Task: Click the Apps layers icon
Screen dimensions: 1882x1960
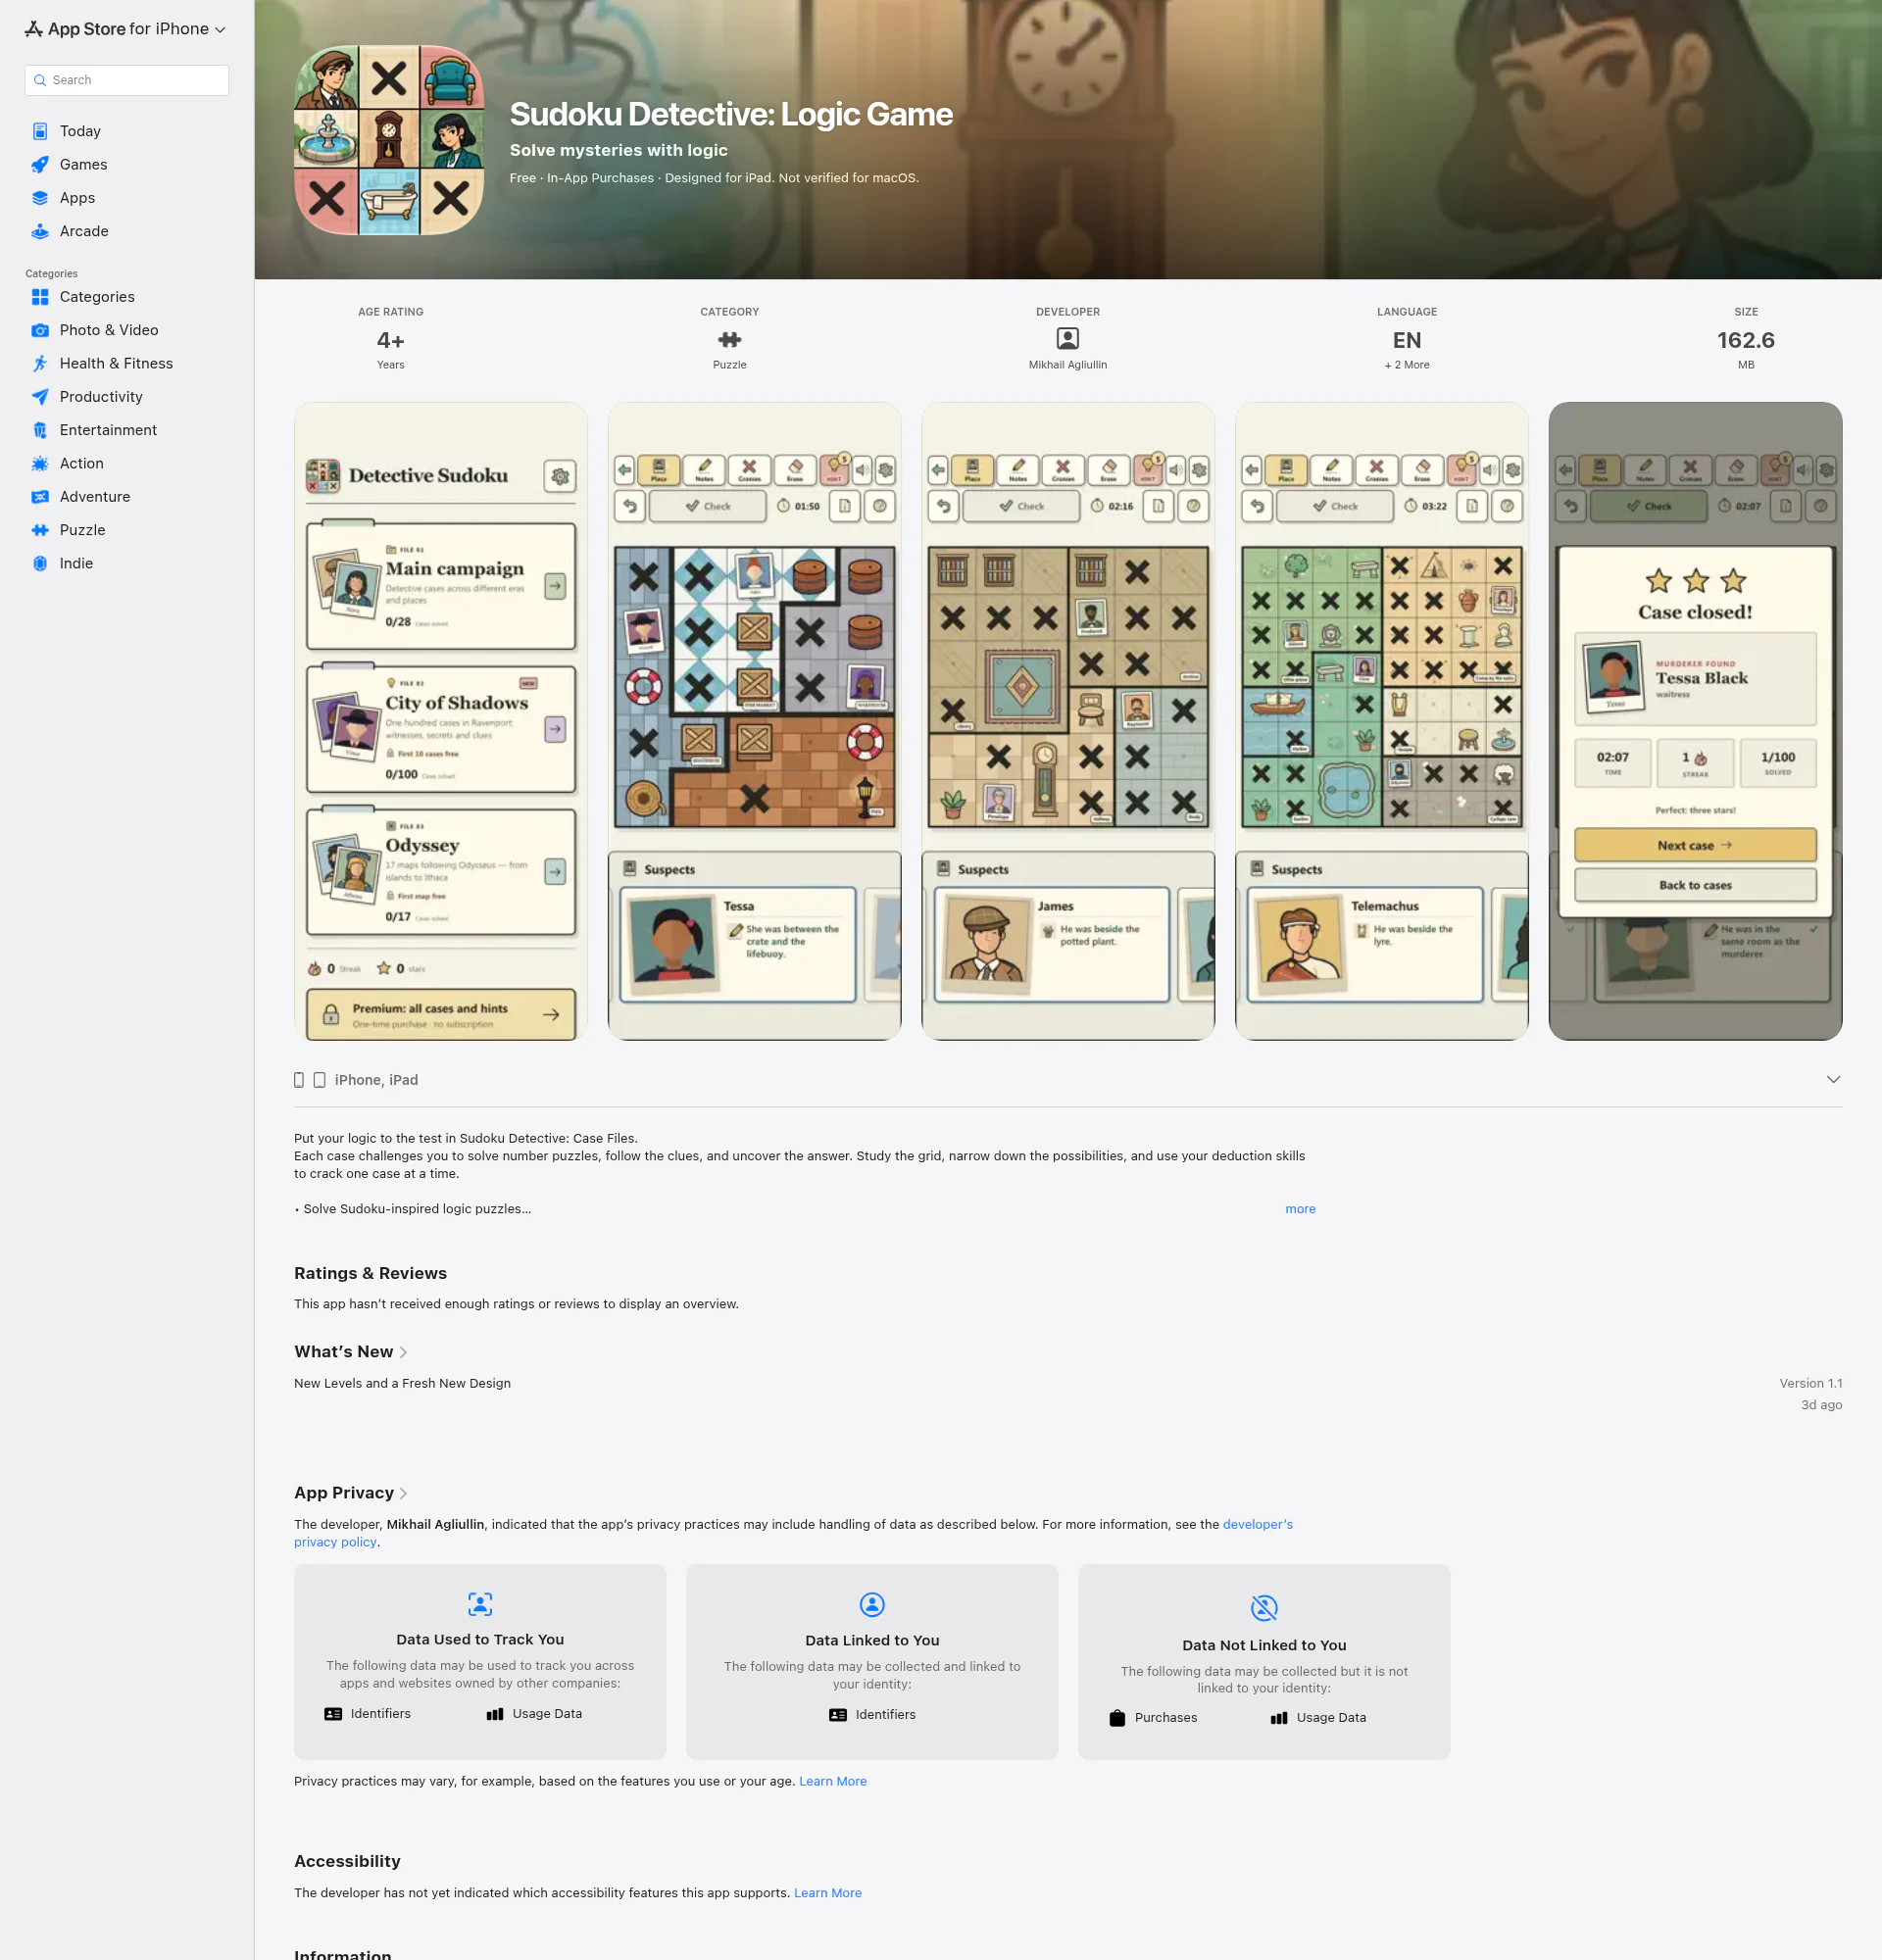Action: click(40, 197)
